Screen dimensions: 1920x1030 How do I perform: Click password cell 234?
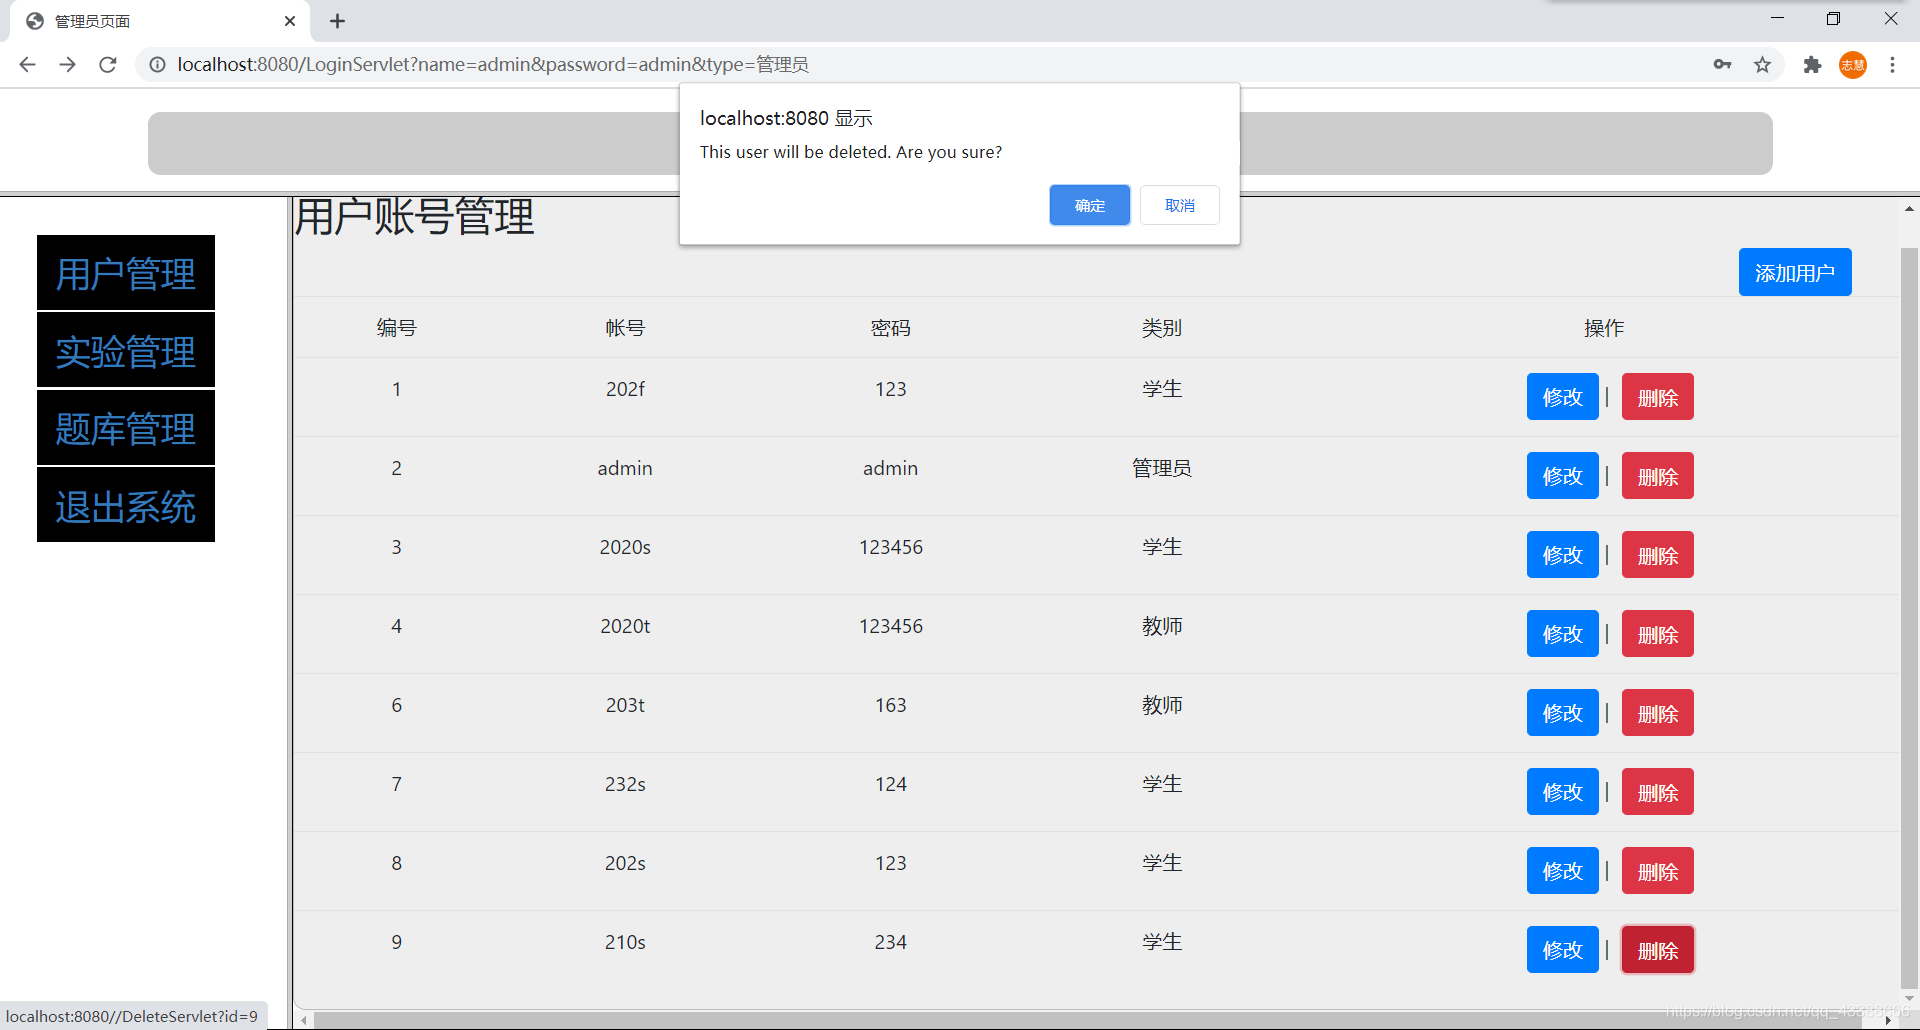[x=890, y=942]
